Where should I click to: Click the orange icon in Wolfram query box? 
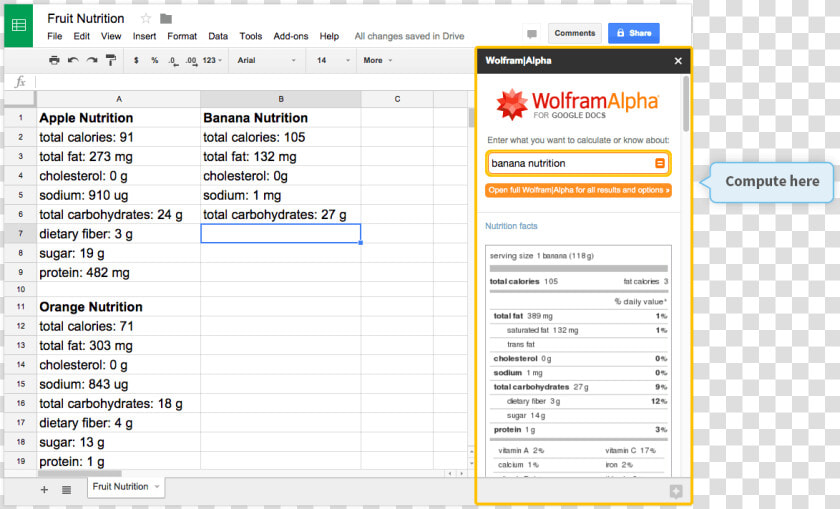click(660, 163)
